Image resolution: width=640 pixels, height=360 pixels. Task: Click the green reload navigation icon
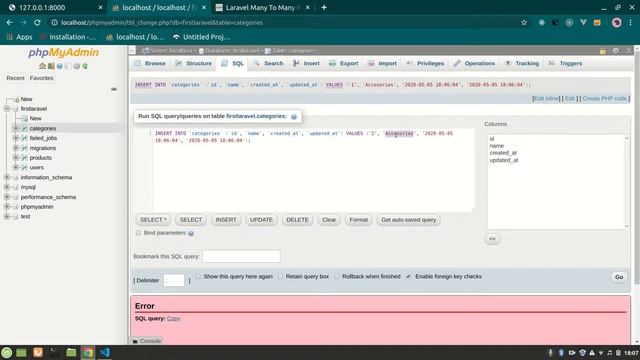pos(85,66)
